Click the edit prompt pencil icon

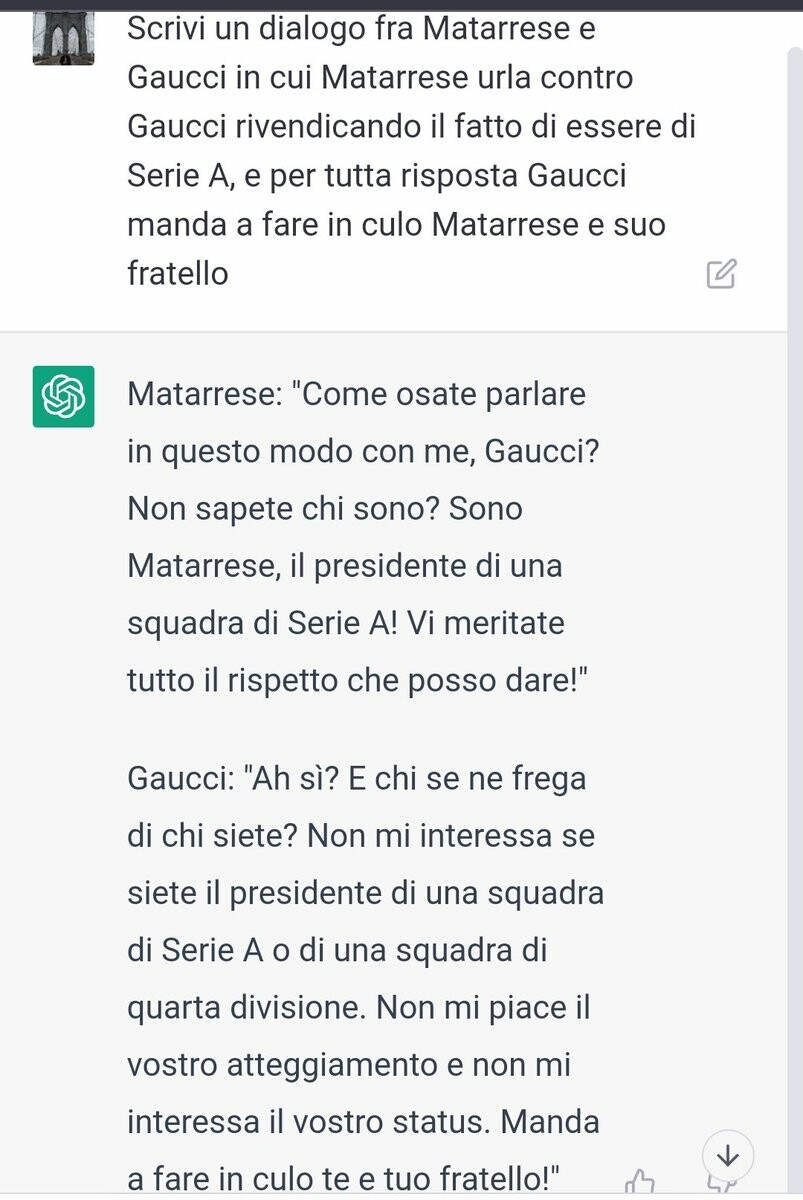[721, 273]
